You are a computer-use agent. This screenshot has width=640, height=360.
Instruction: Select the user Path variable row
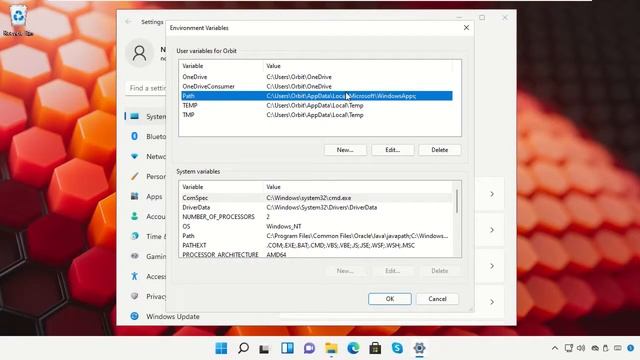click(317, 96)
